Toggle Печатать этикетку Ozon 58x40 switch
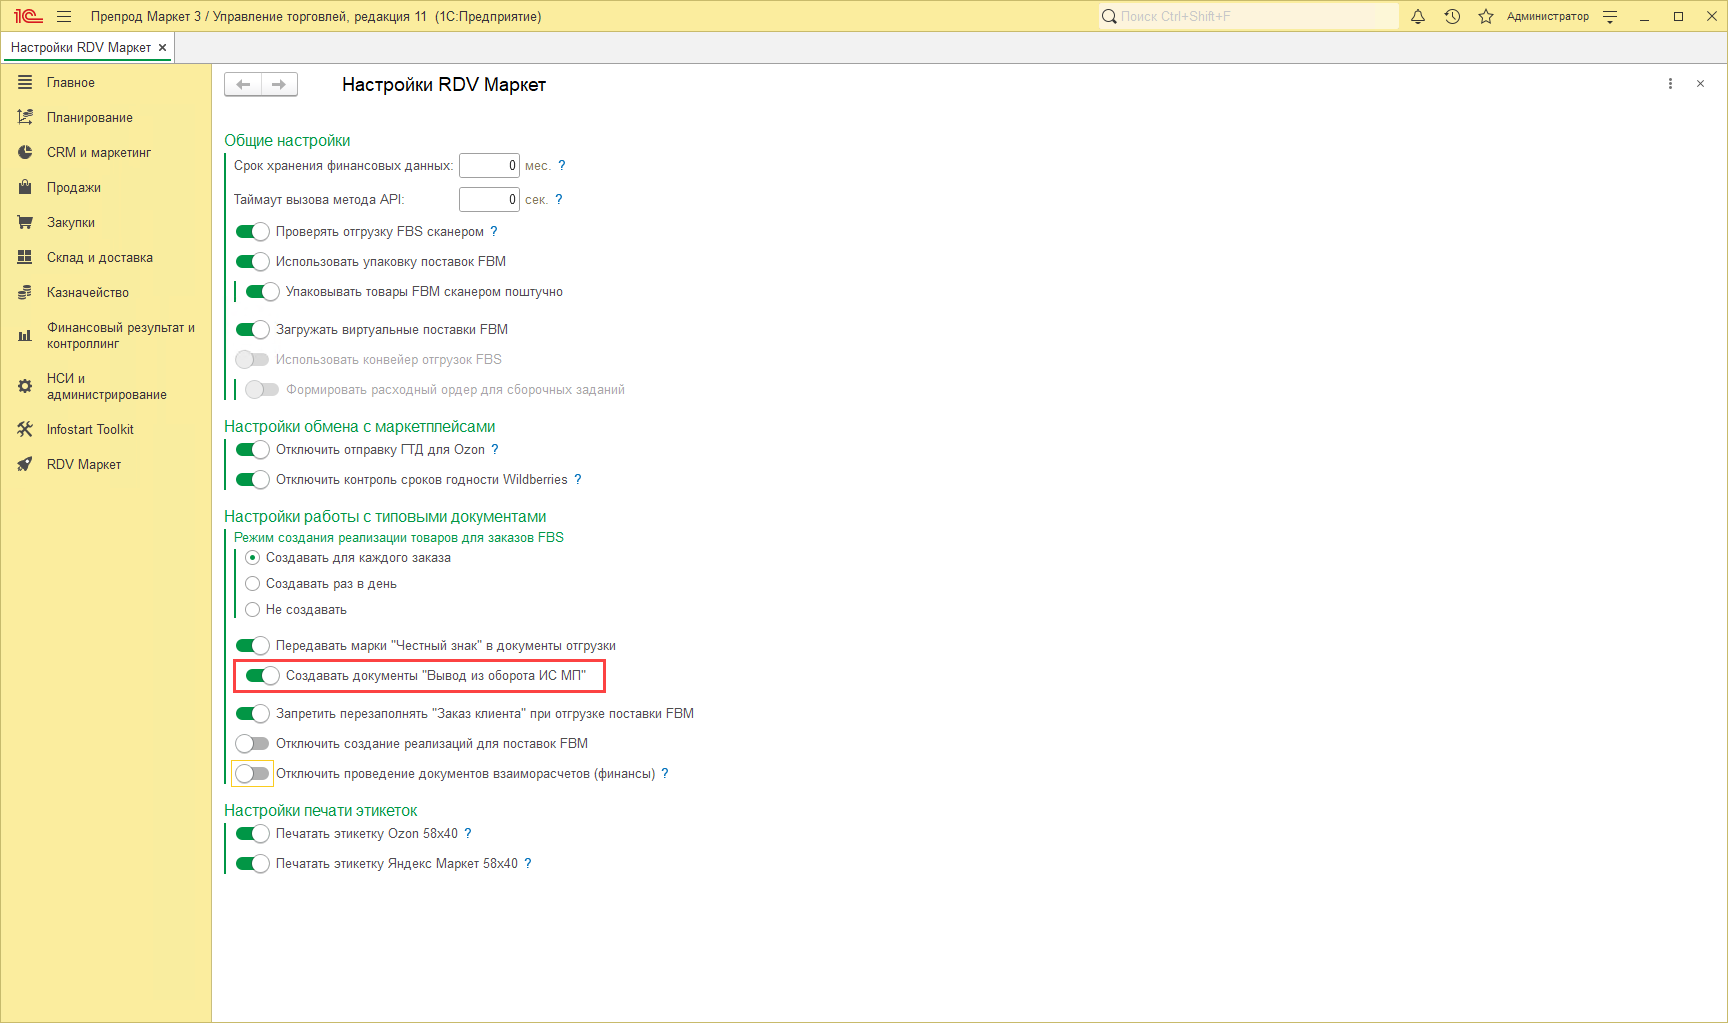Viewport: 1728px width, 1023px height. pos(252,833)
